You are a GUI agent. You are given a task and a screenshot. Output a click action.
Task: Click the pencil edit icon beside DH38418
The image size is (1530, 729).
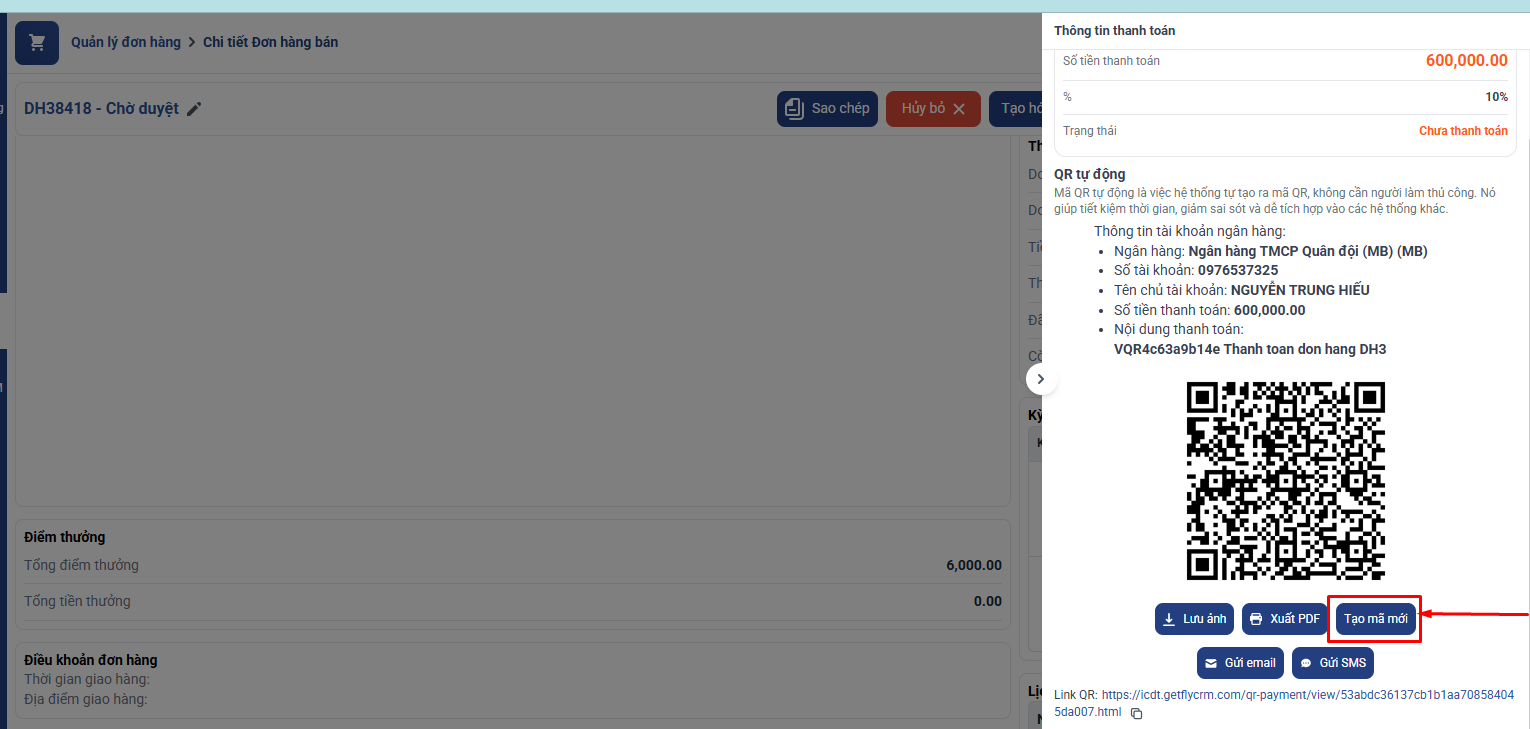click(x=194, y=109)
